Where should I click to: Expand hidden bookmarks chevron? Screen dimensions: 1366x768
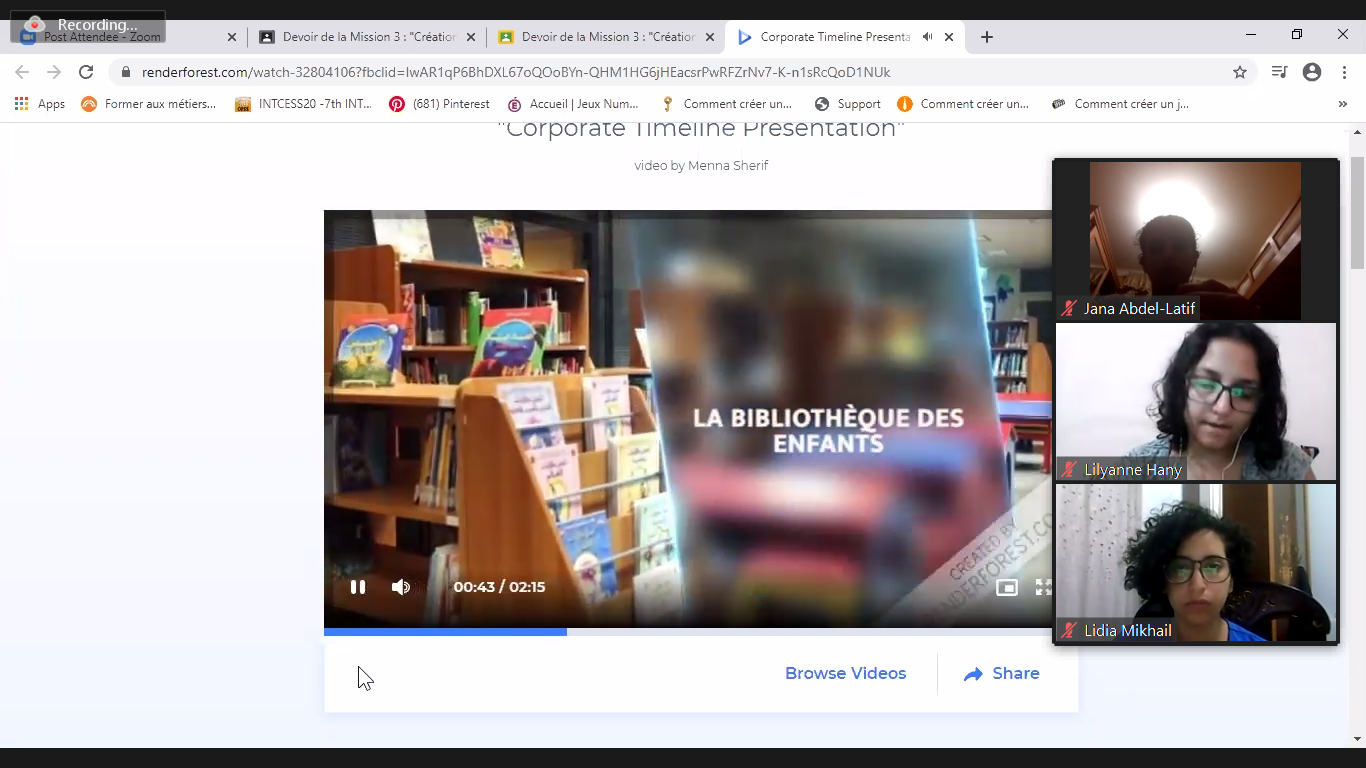[1342, 104]
